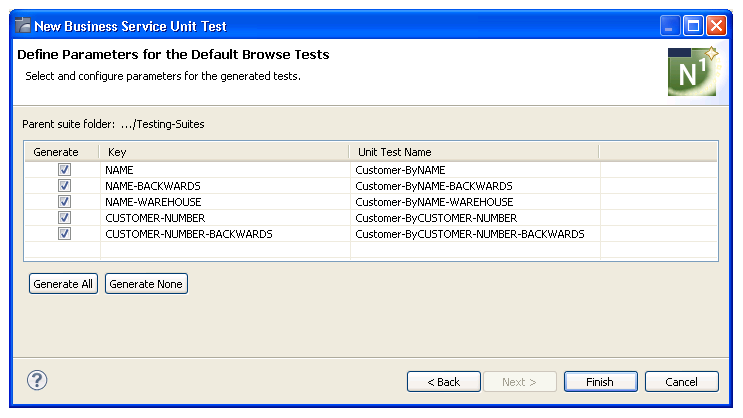Edit the Customer-ByNAME-BACKWARDS test name
743x418 pixels.
pos(475,186)
